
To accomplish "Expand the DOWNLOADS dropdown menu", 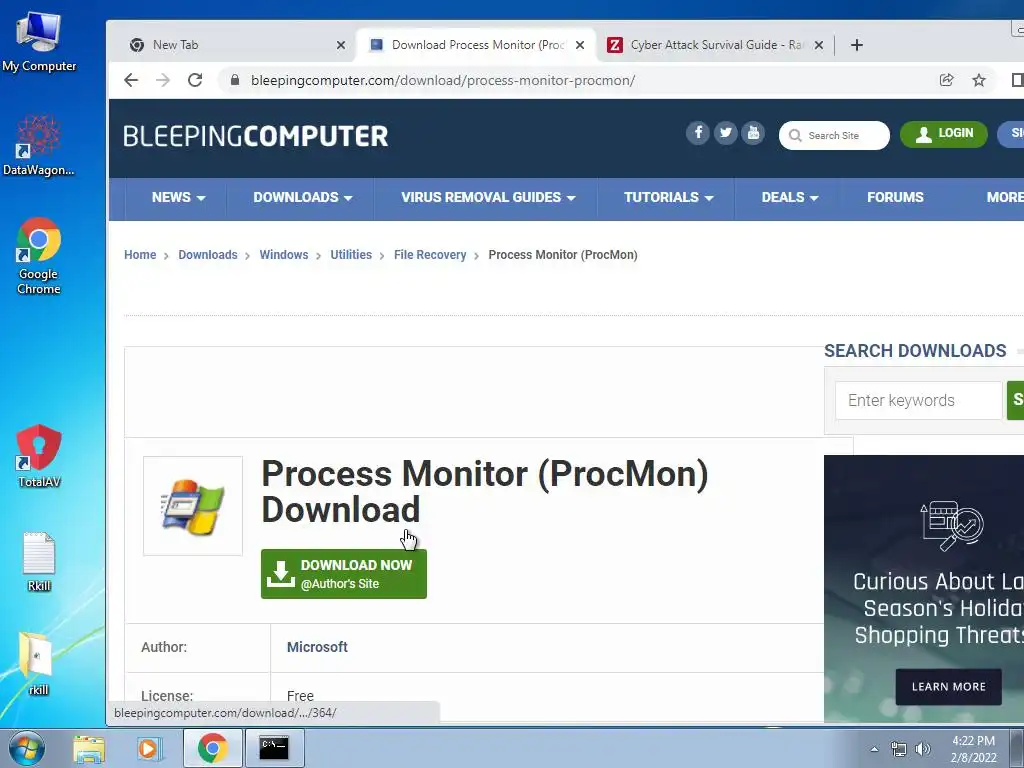I will pyautogui.click(x=302, y=197).
